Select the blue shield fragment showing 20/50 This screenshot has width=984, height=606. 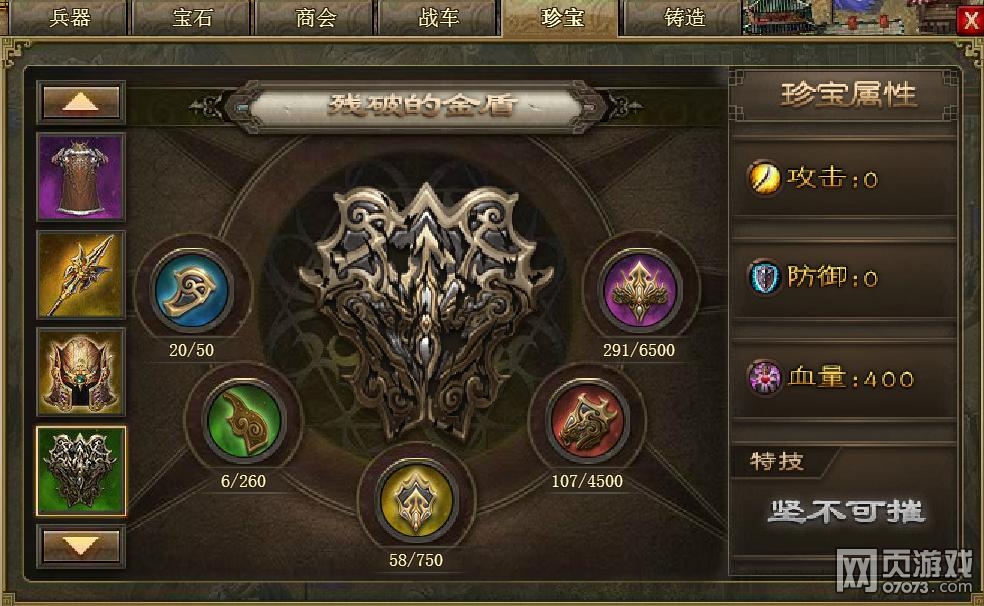tap(191, 290)
